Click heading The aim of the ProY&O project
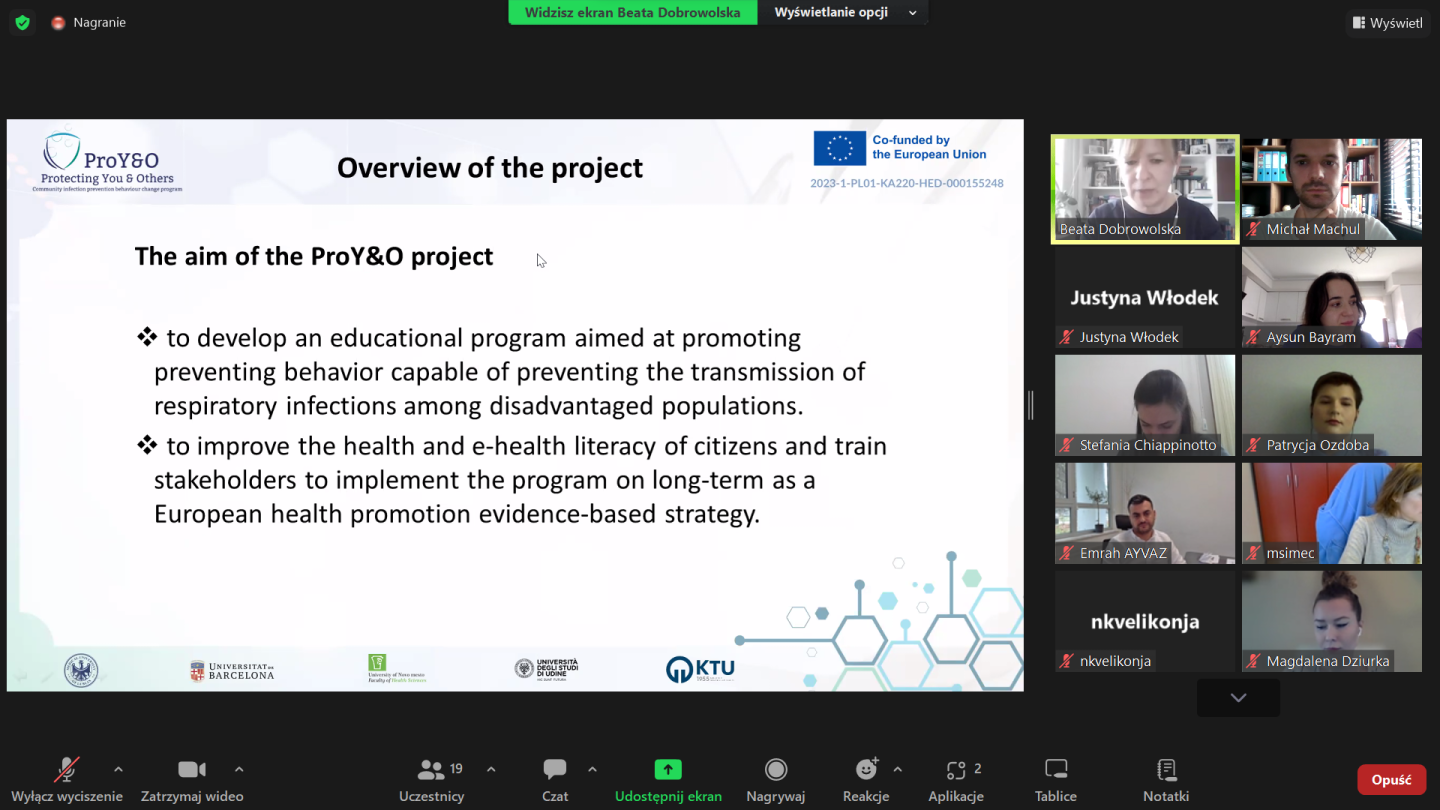 point(314,257)
